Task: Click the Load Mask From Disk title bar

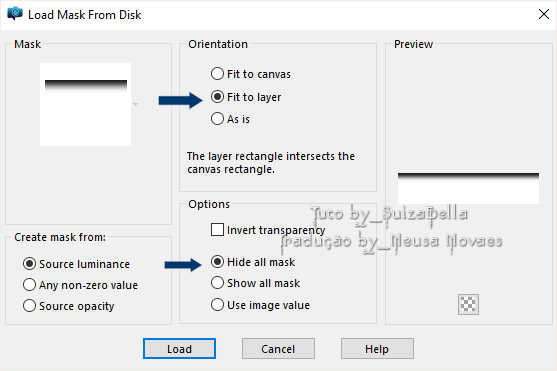Action: 278,15
